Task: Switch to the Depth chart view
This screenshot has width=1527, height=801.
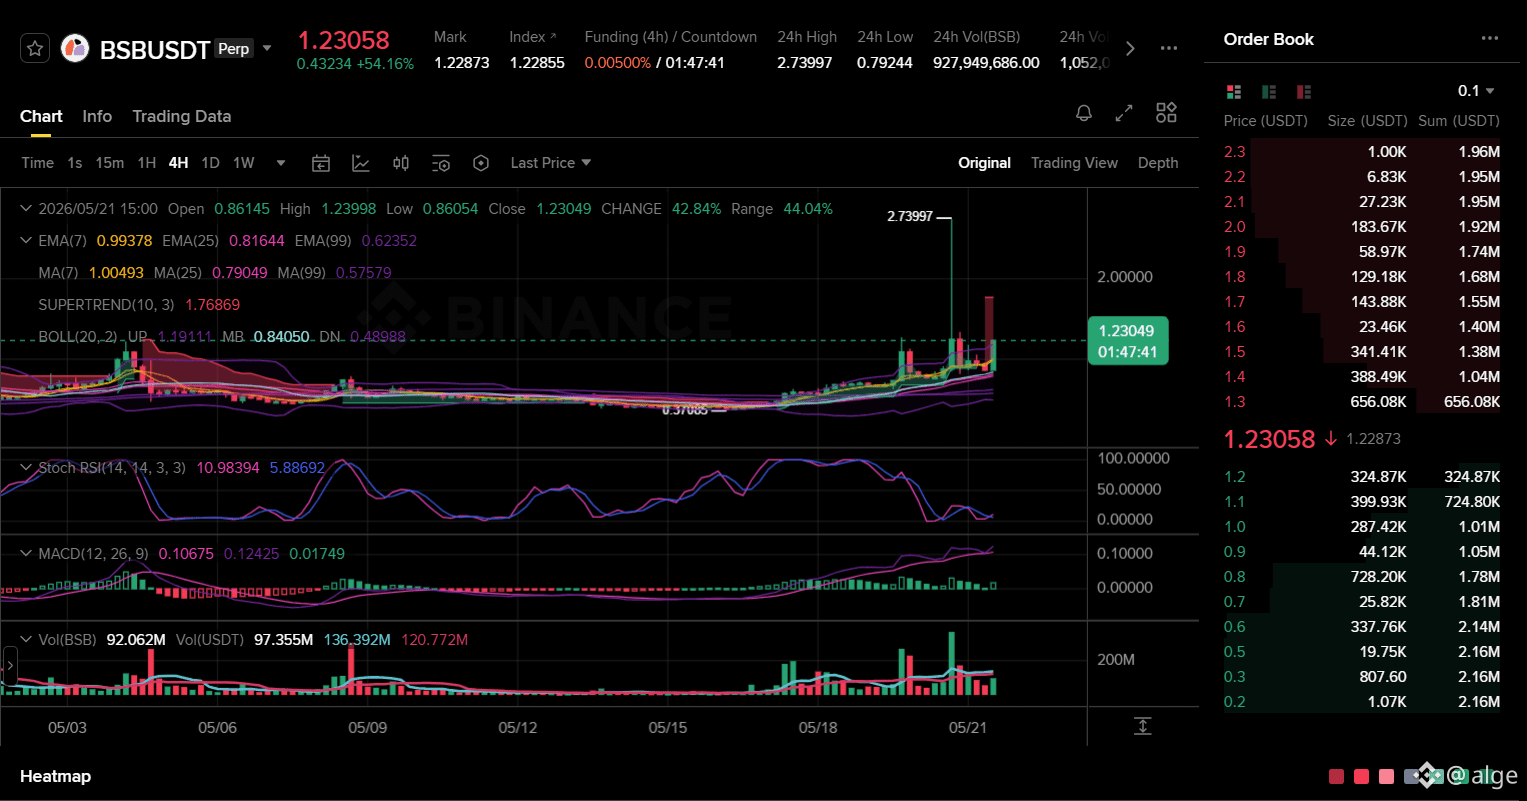Action: [x=1158, y=163]
